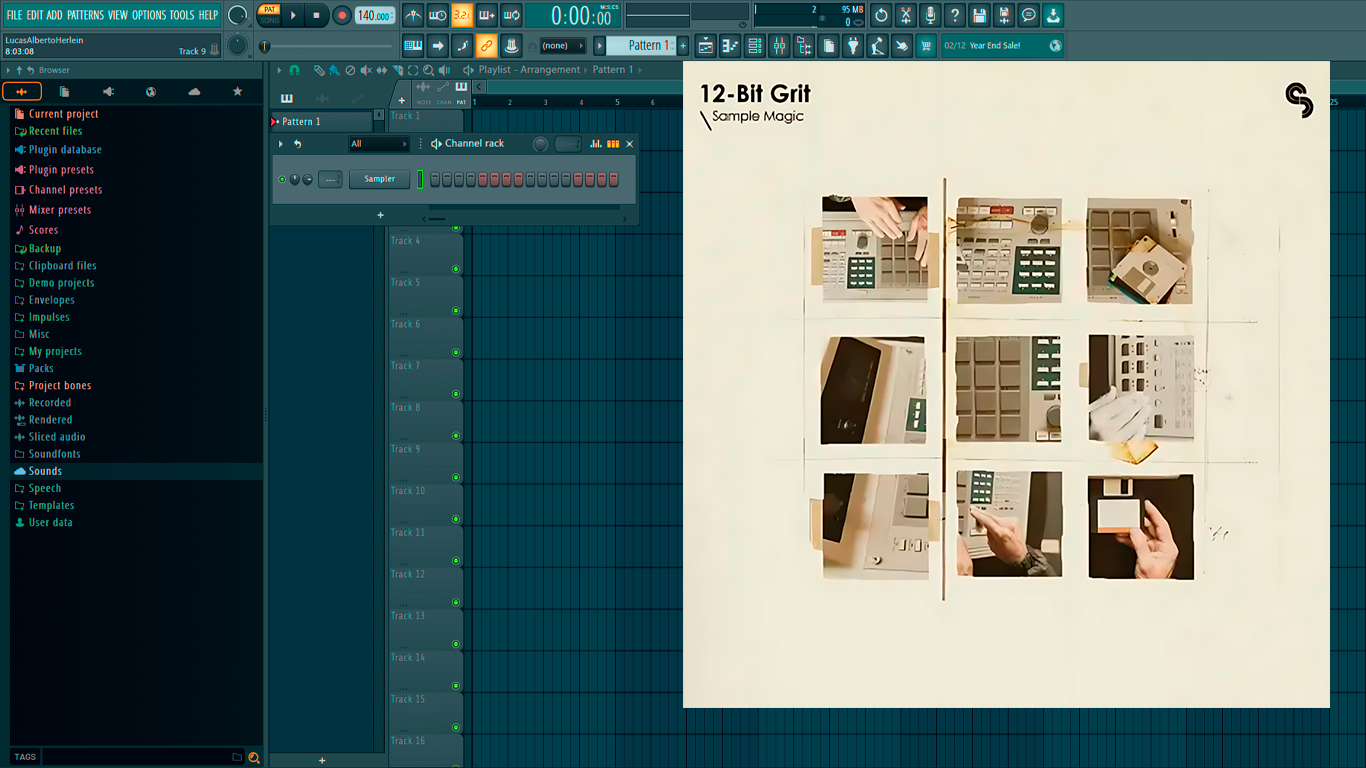Toggle the Track 5 mute LED

coord(456,310)
